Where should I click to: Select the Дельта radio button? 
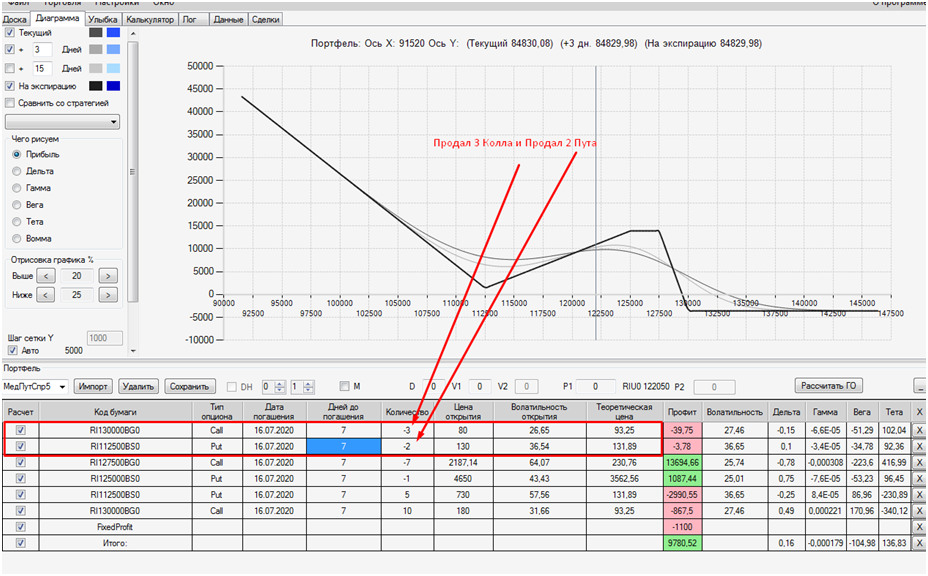[17, 171]
